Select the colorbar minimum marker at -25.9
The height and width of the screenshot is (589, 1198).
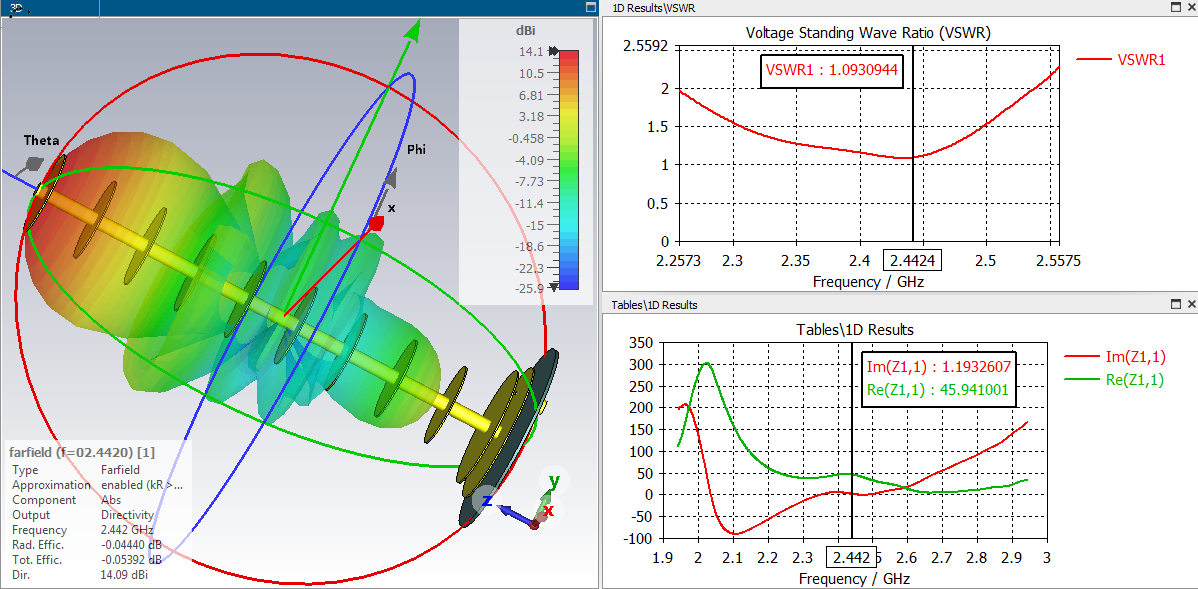(x=554, y=286)
